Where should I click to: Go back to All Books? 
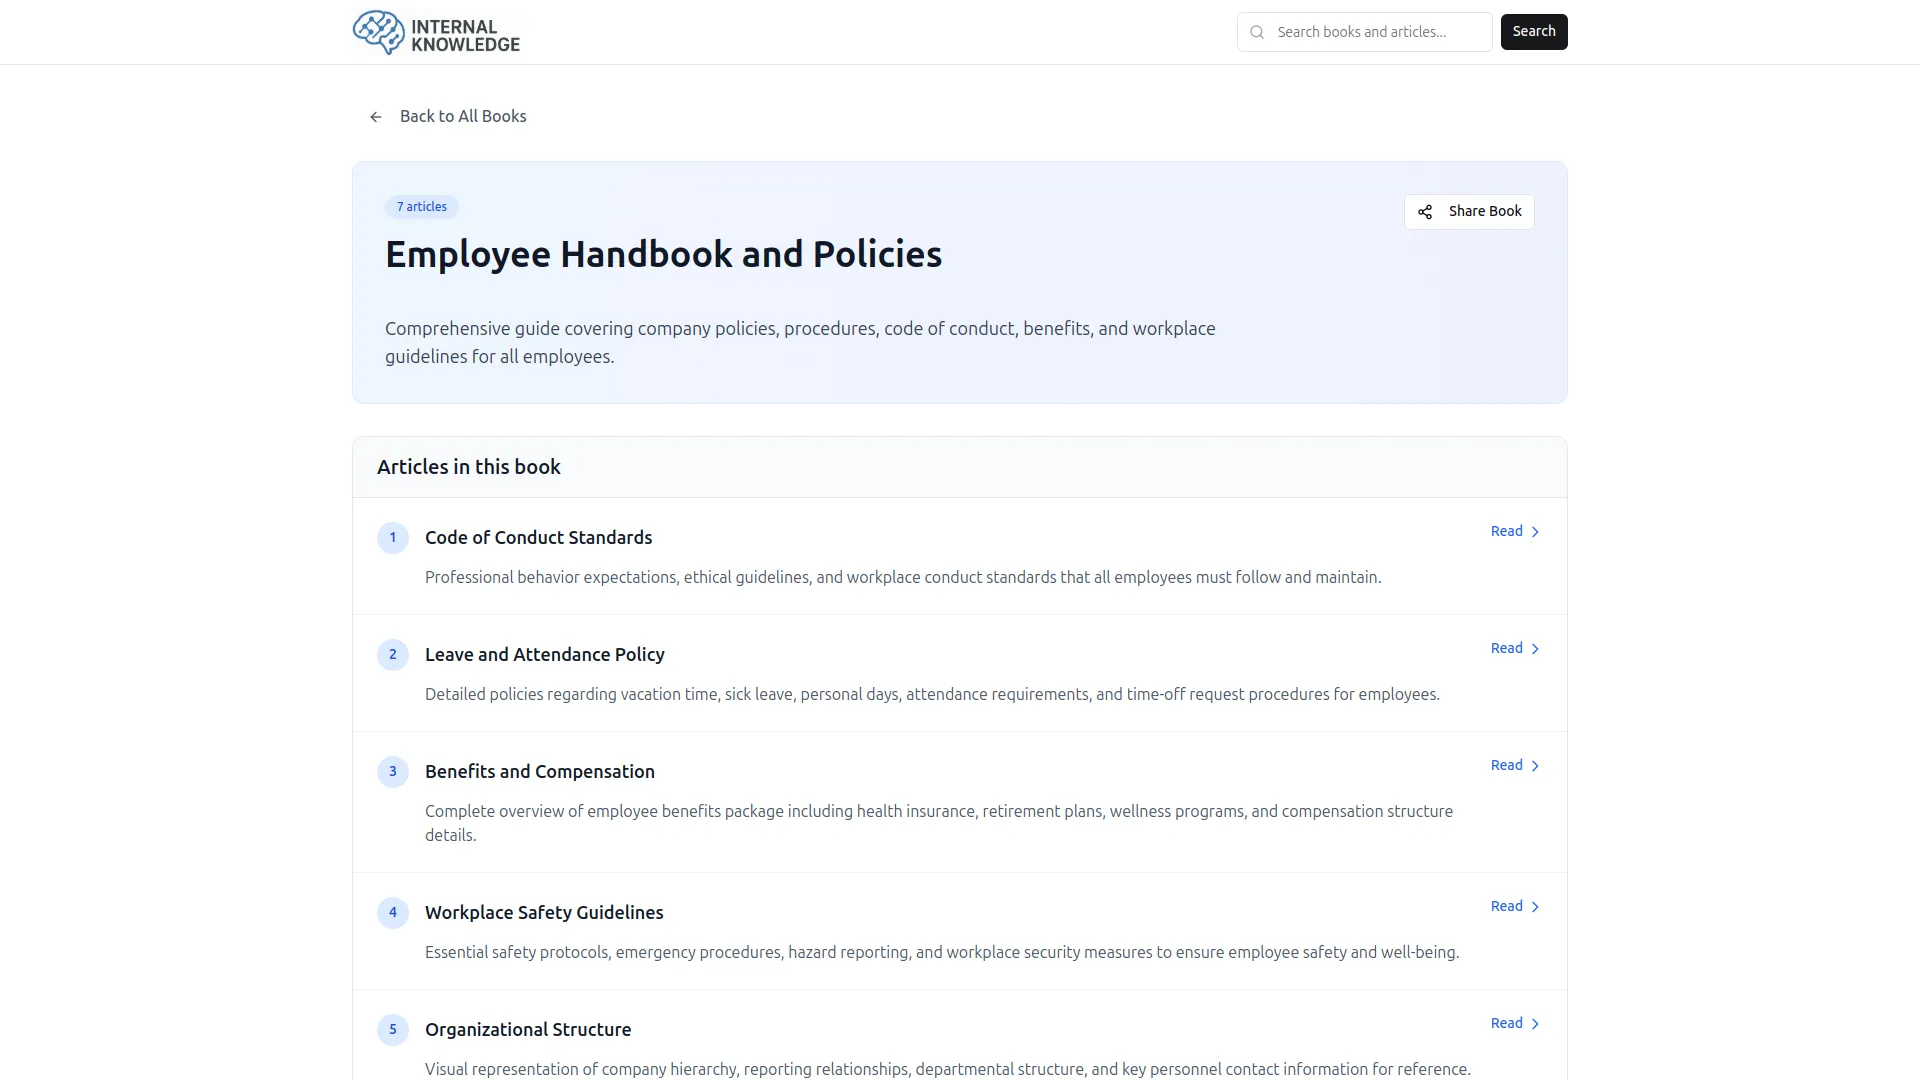point(462,117)
